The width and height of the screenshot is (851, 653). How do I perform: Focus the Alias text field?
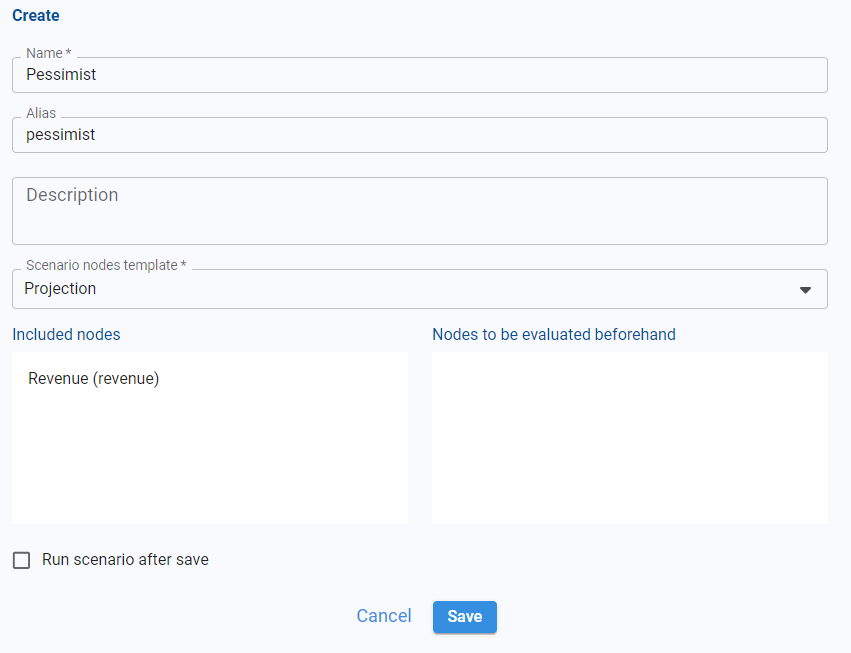[x=419, y=135]
